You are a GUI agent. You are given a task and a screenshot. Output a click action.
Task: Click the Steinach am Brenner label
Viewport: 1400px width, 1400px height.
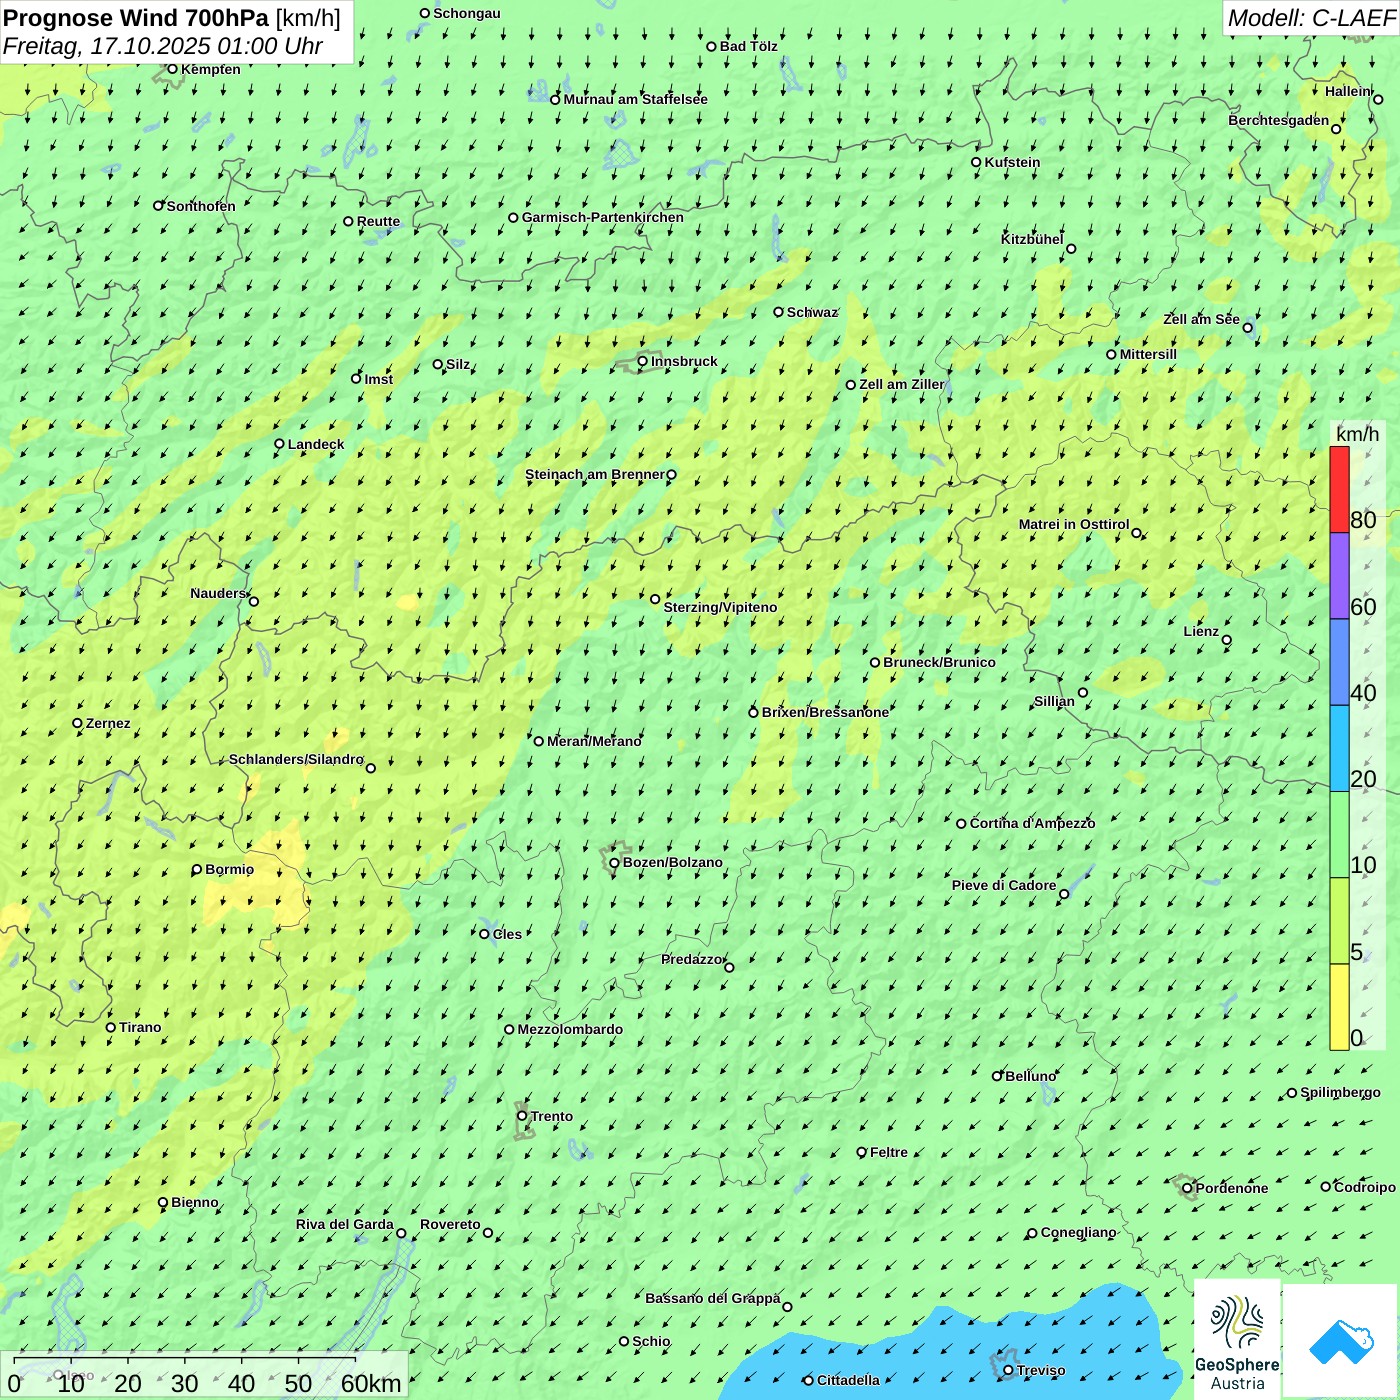tap(594, 474)
